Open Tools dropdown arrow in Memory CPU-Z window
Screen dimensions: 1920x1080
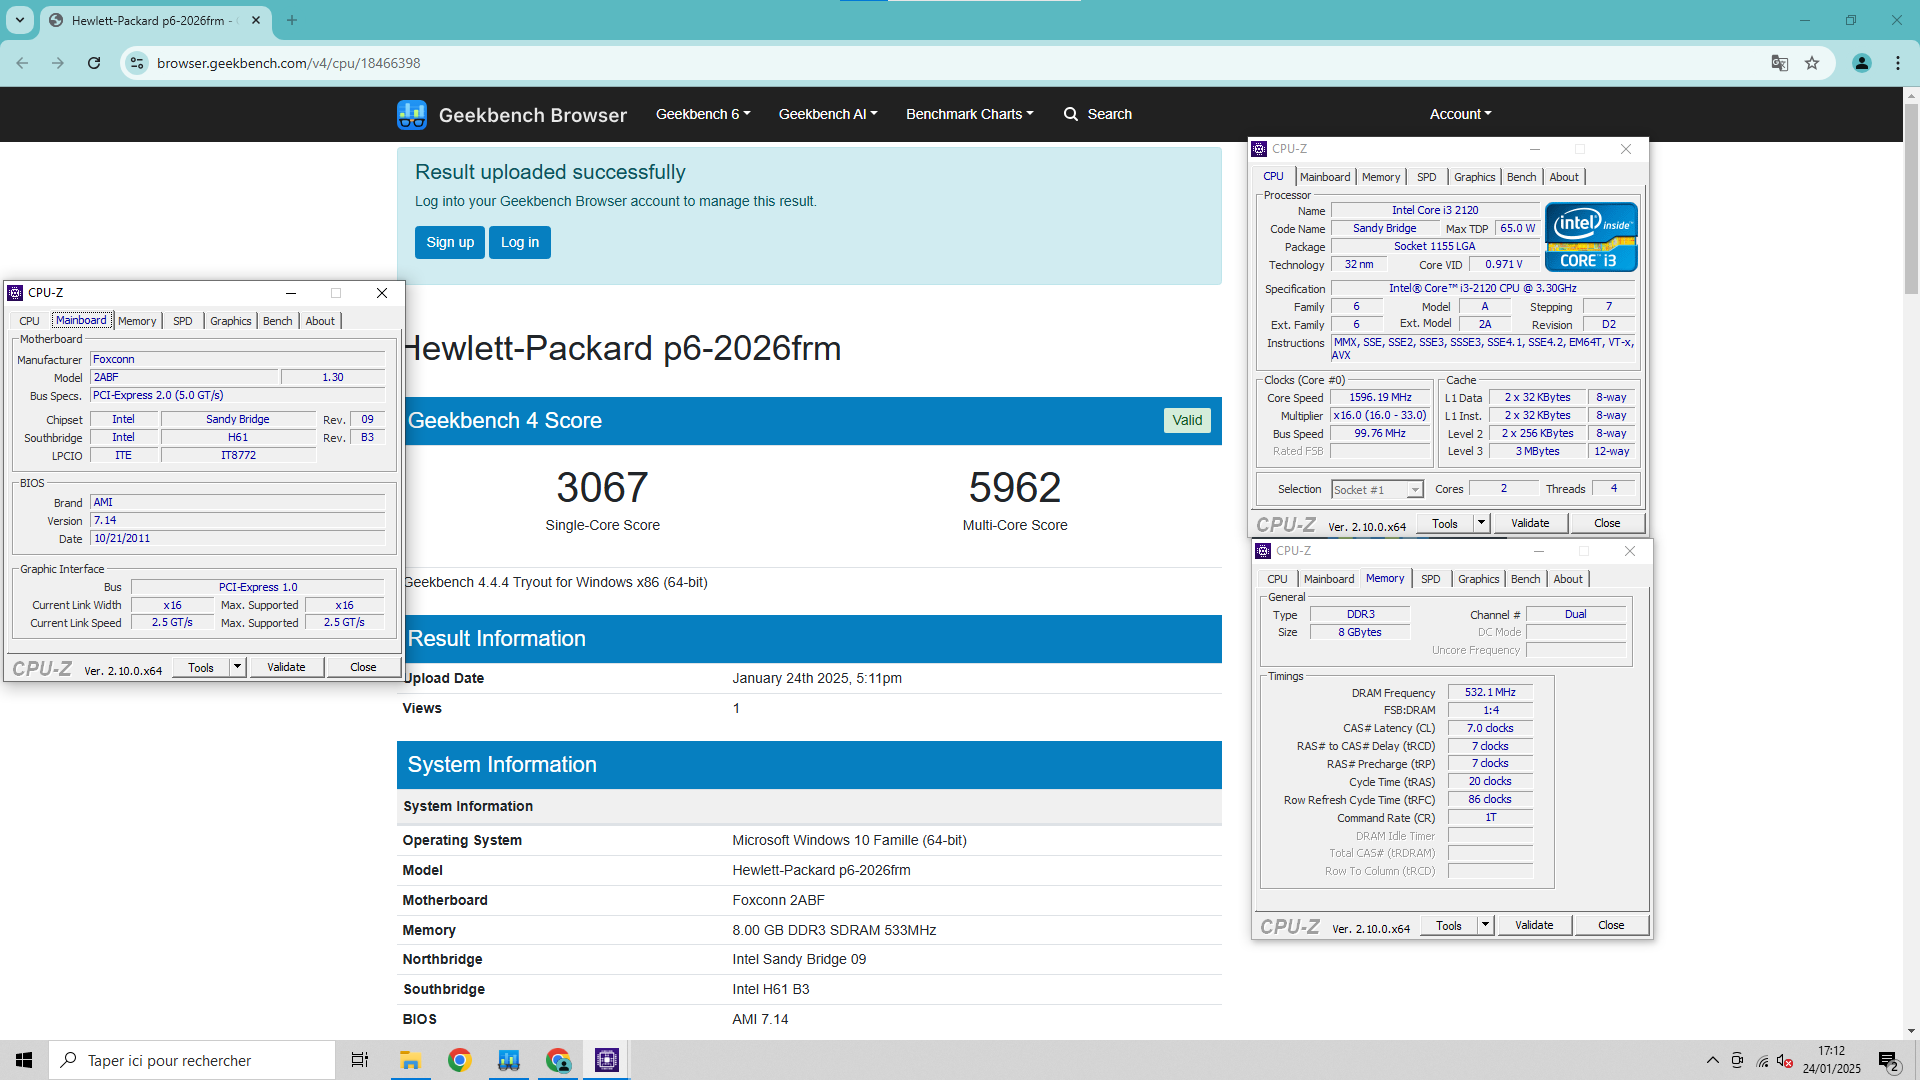(x=1486, y=925)
